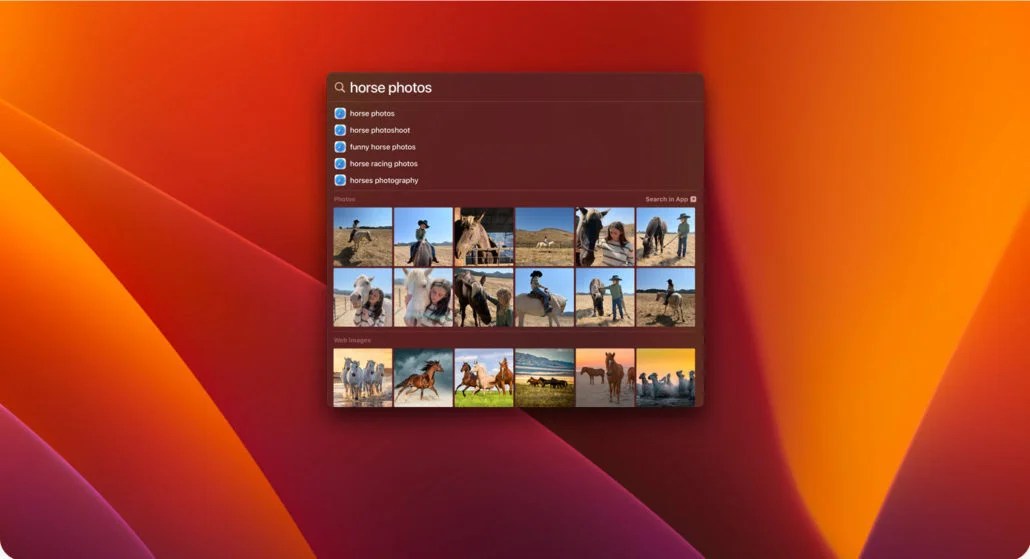Click the search field containing "horse photos"

pyautogui.click(x=515, y=87)
